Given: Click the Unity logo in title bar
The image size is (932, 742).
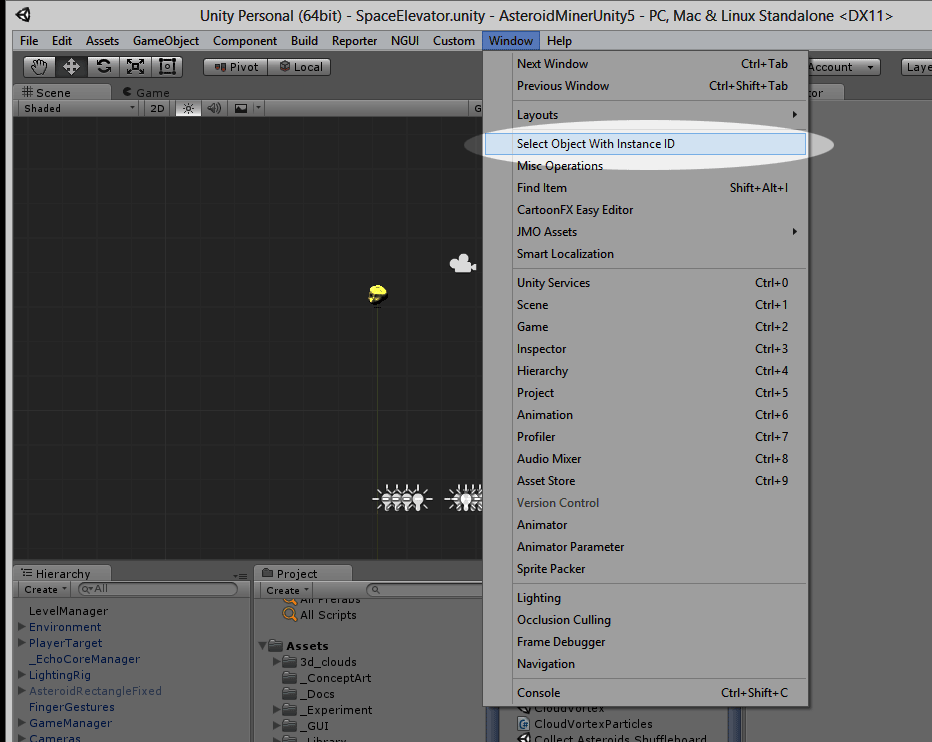Looking at the screenshot, I should tap(24, 15).
